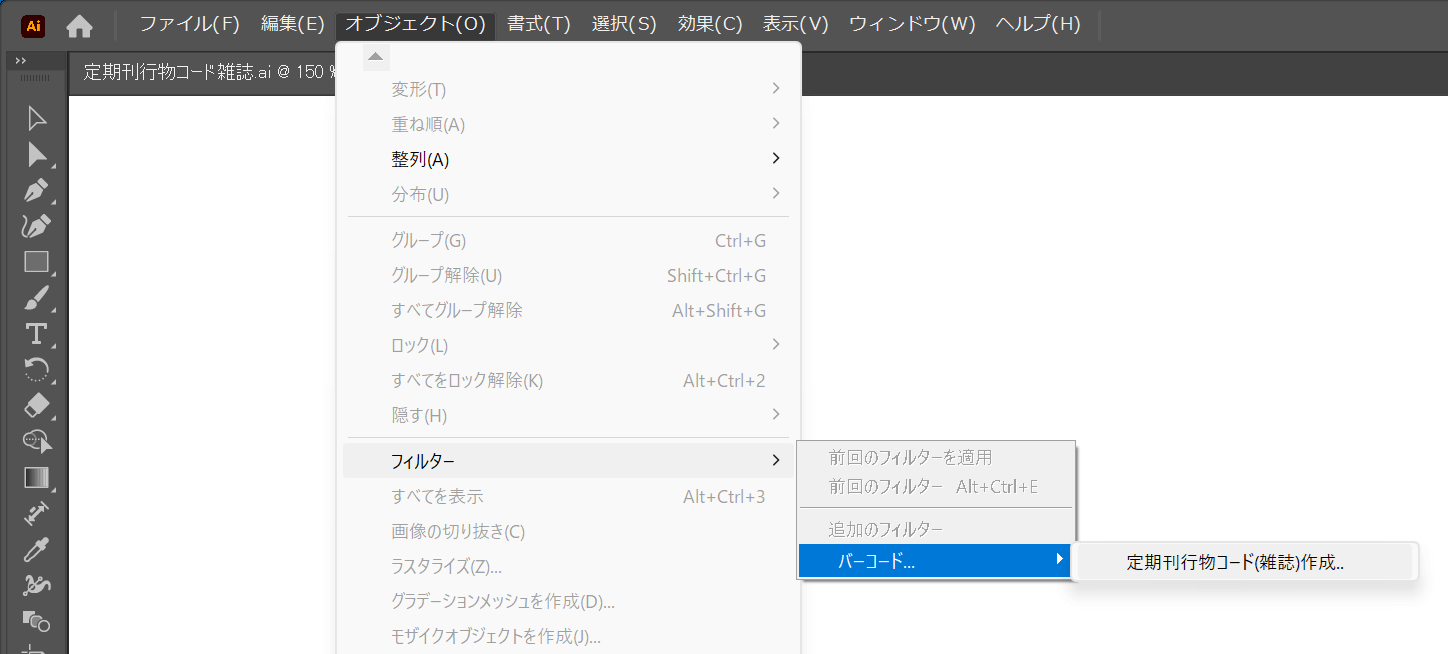Pick the Rectangle tool
Image resolution: width=1448 pixels, height=654 pixels.
(36, 262)
